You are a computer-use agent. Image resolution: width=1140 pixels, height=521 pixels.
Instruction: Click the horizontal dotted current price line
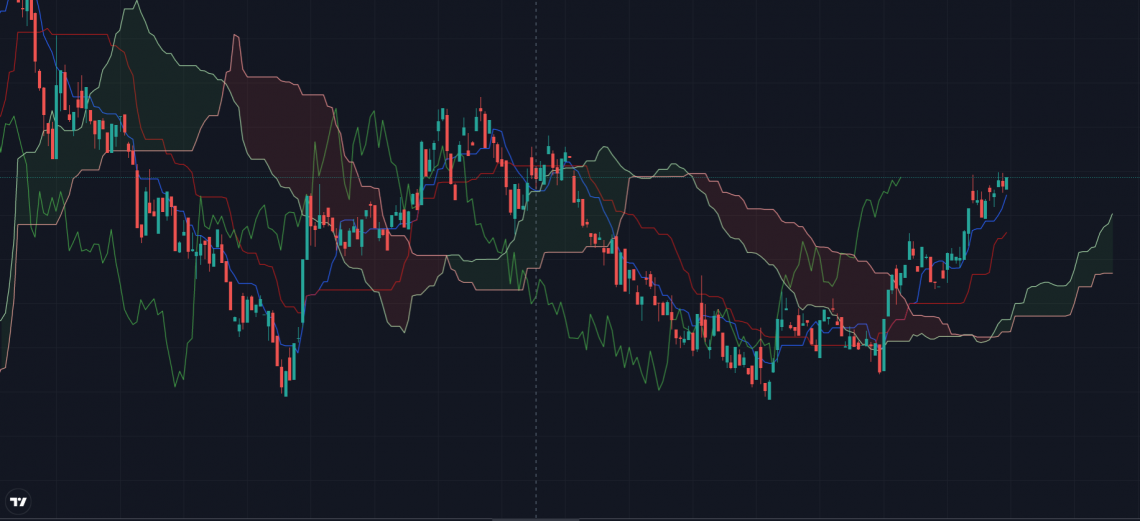(x=700, y=177)
